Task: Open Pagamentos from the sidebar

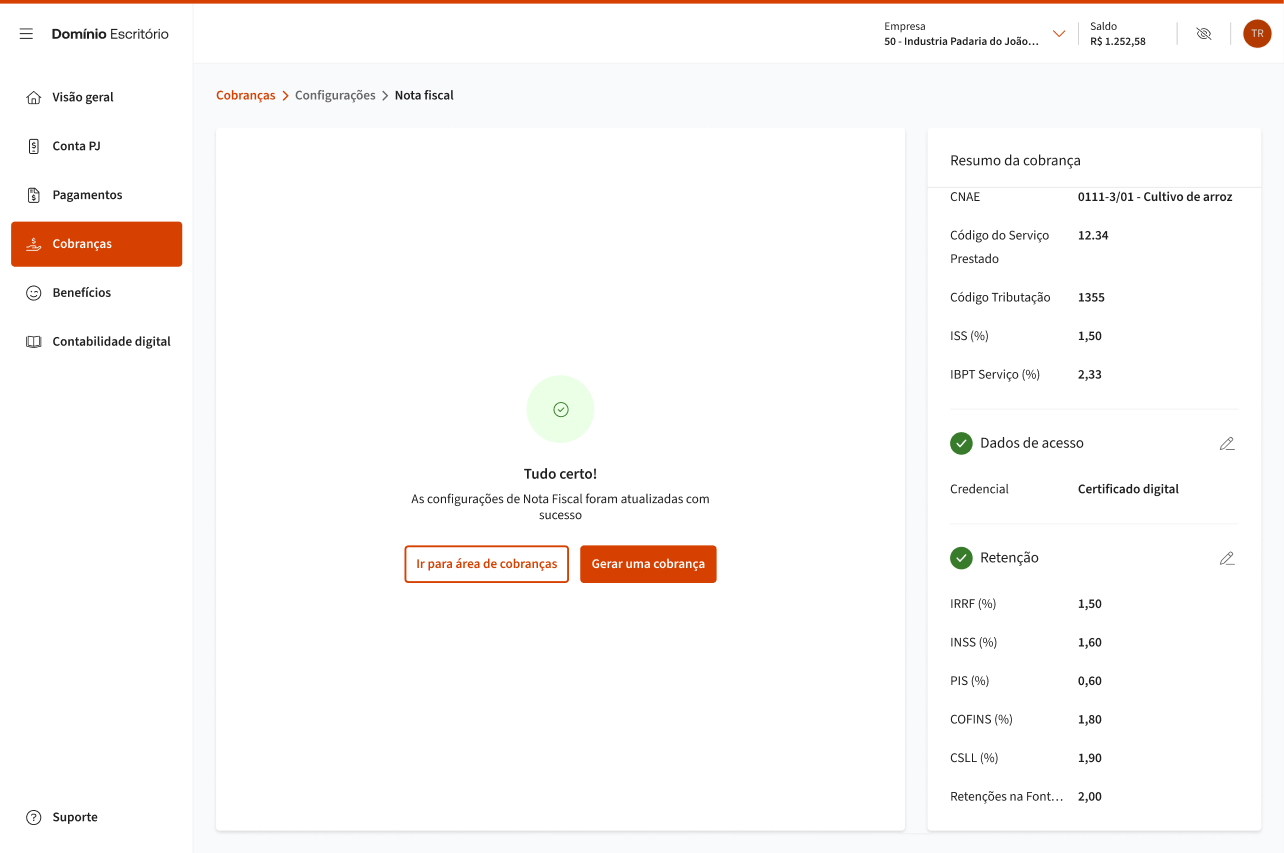Action: tap(87, 195)
